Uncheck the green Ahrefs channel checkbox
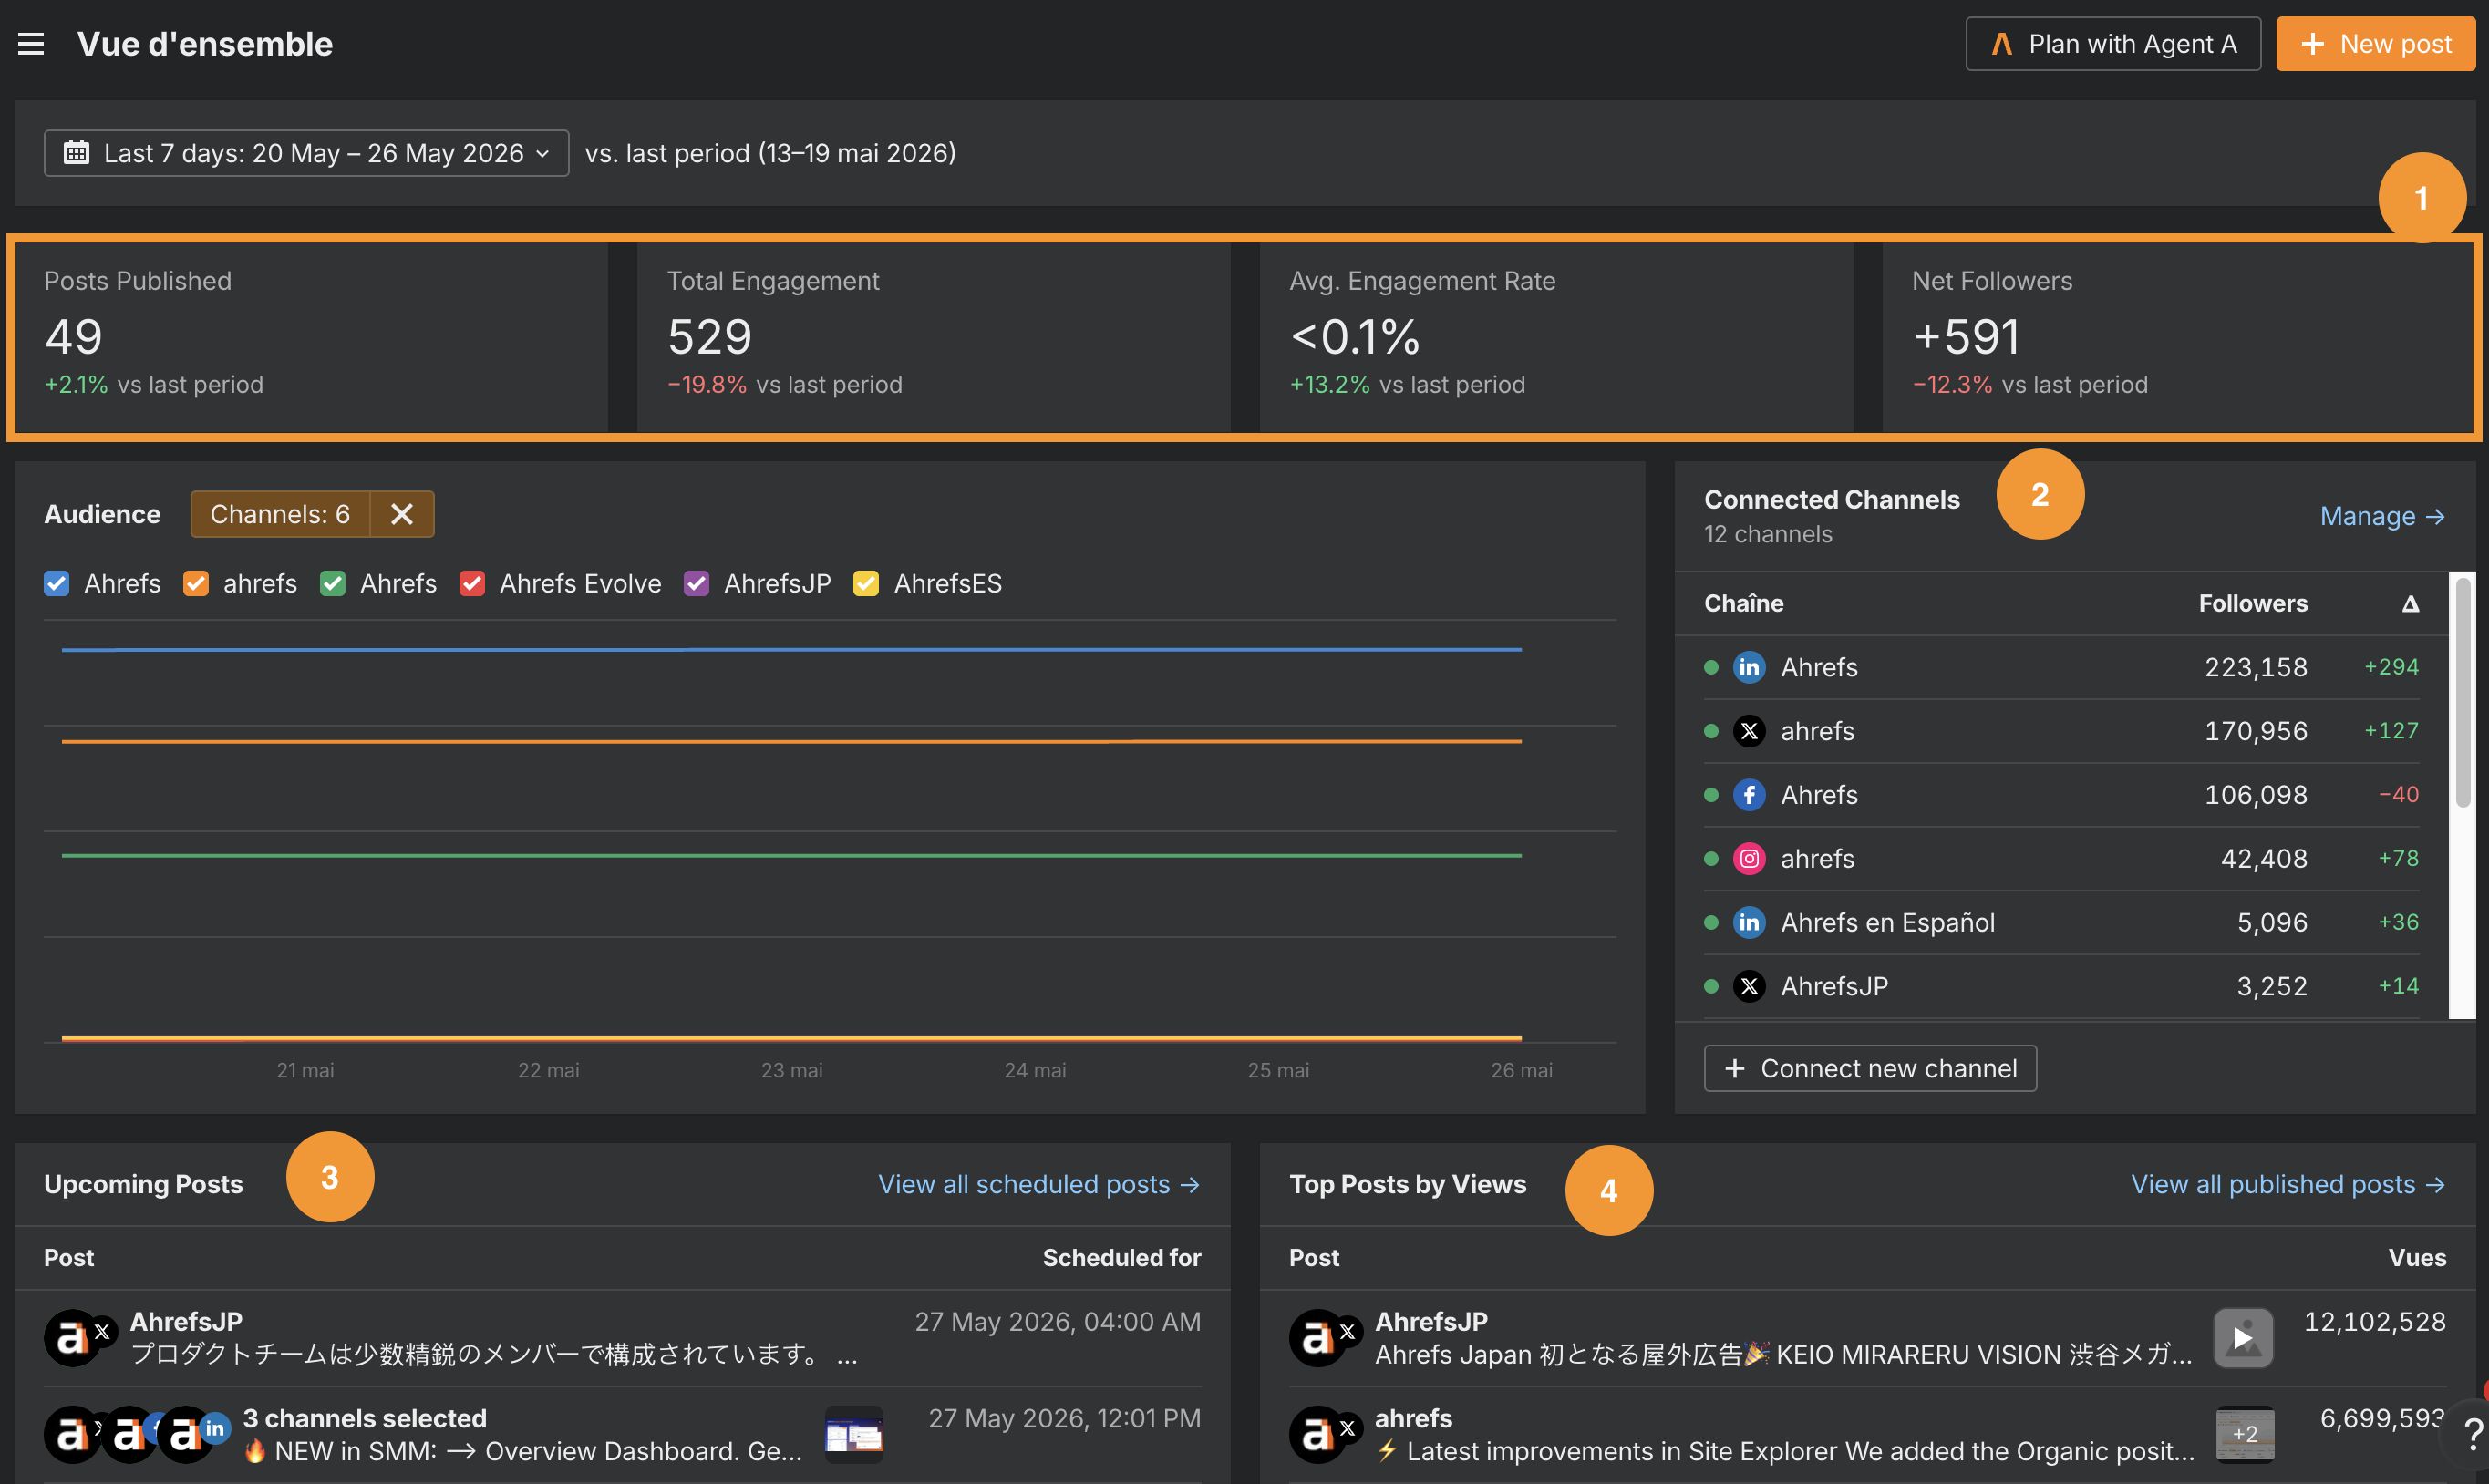 click(333, 583)
